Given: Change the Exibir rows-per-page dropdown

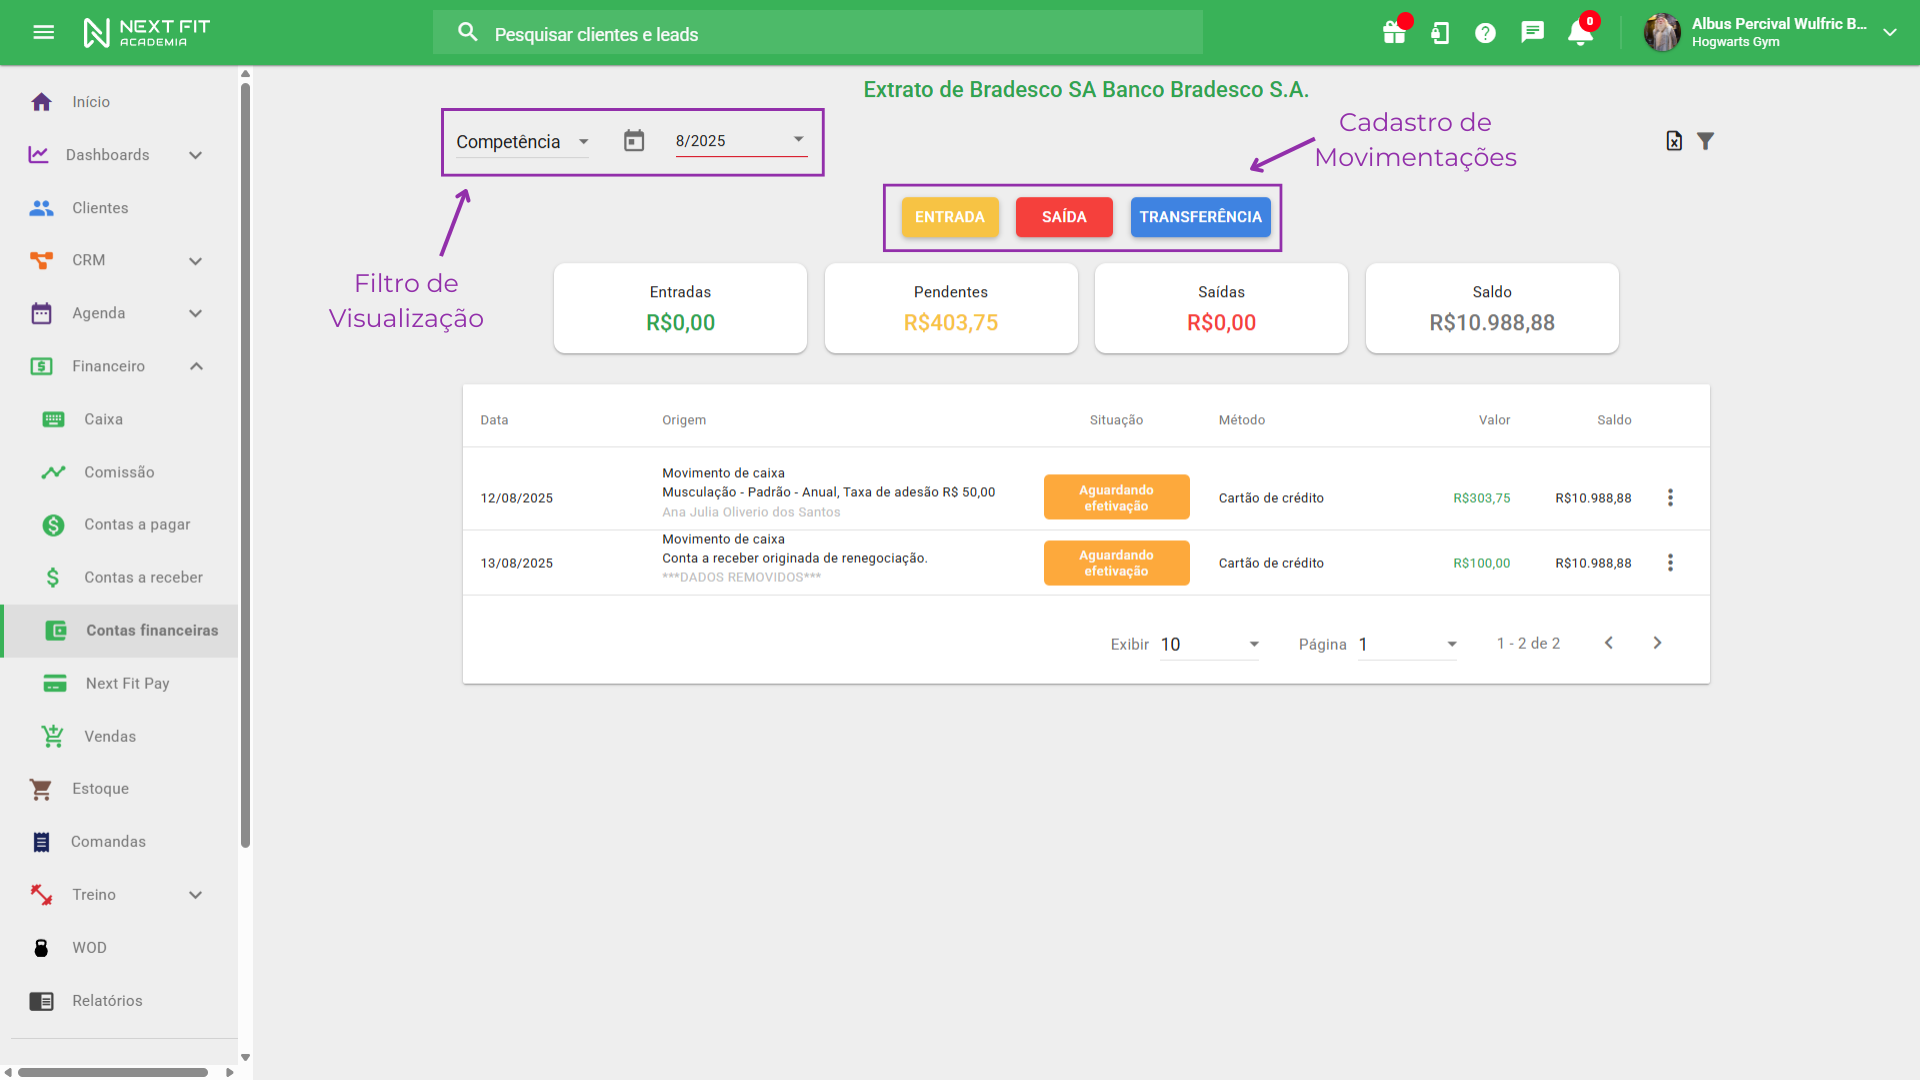Looking at the screenshot, I should coord(1209,644).
